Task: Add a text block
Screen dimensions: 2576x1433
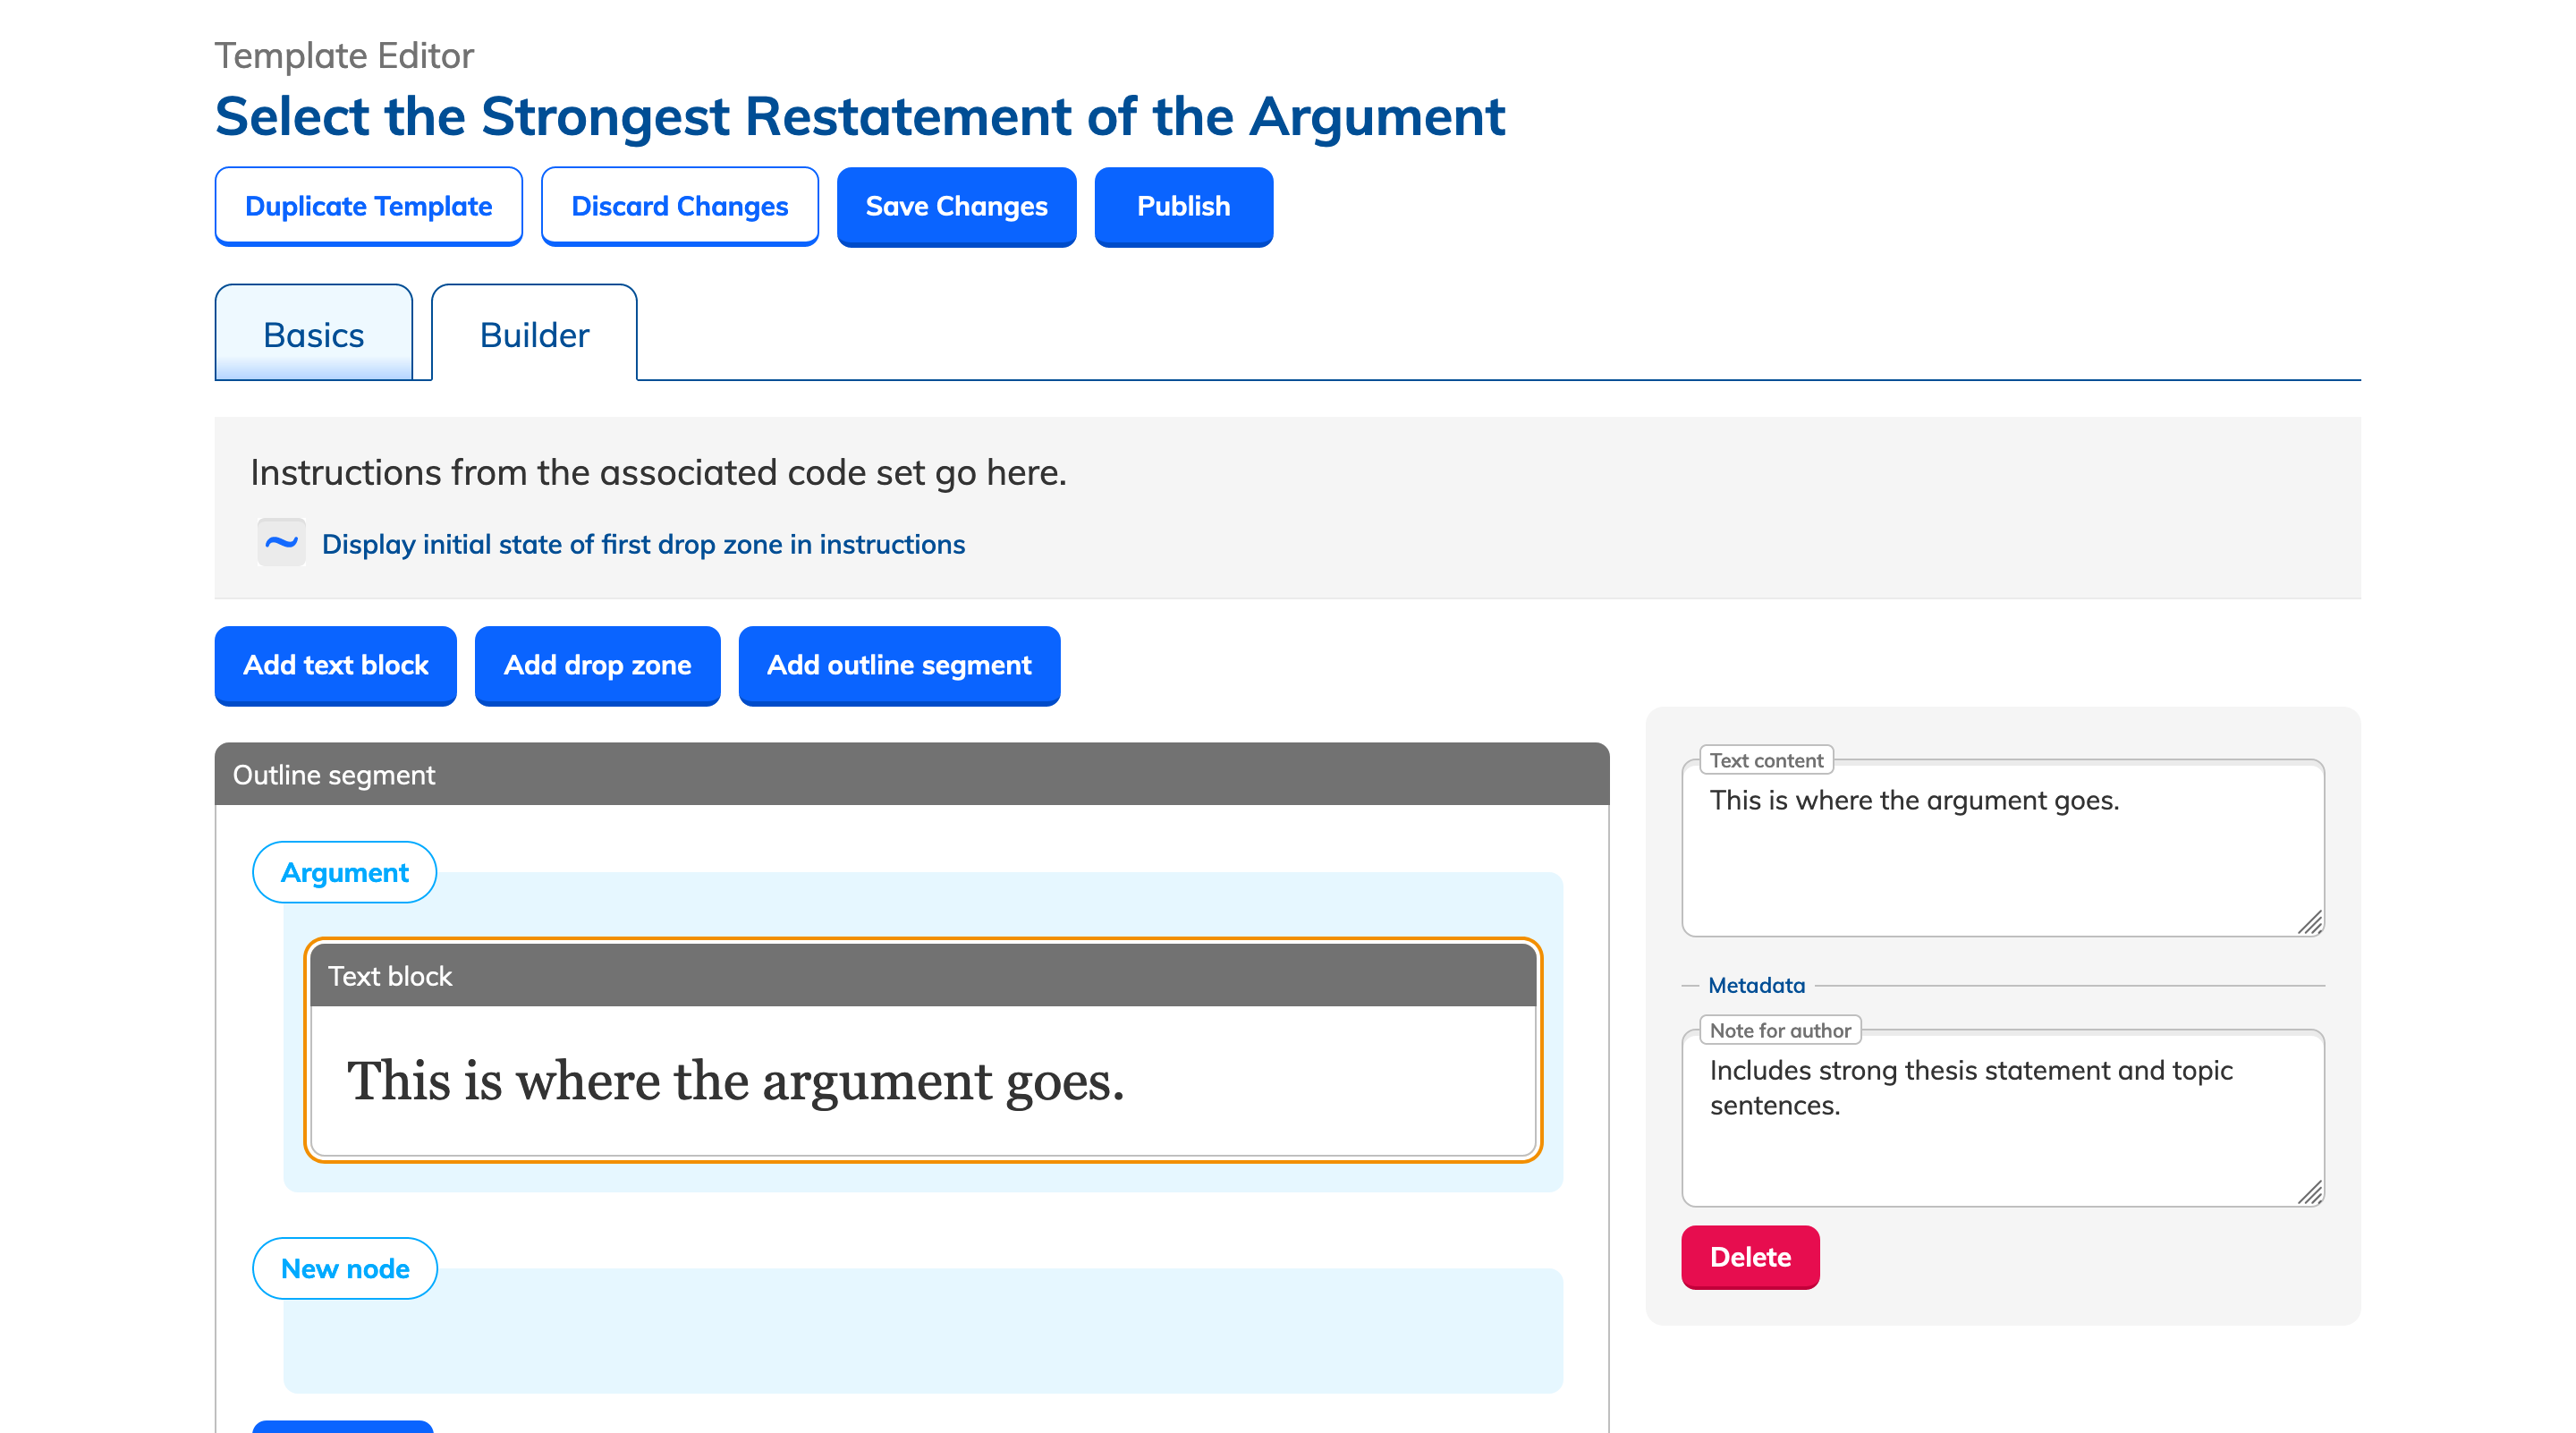Action: (x=335, y=665)
